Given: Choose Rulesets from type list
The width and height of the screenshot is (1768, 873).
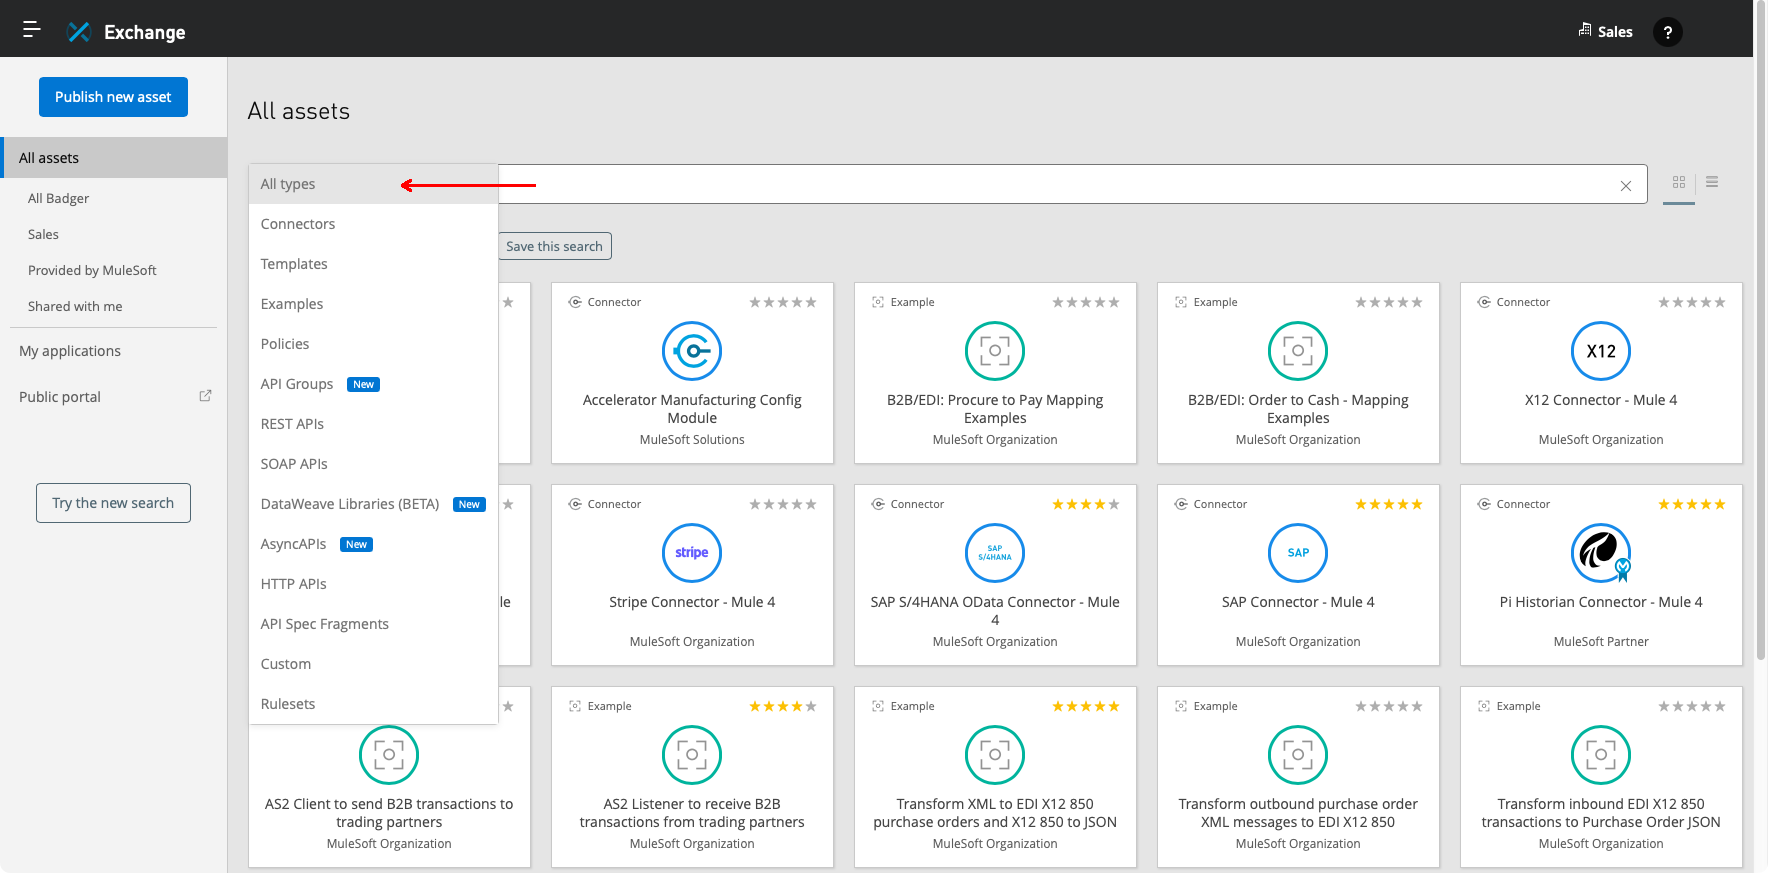Looking at the screenshot, I should coord(373,704).
